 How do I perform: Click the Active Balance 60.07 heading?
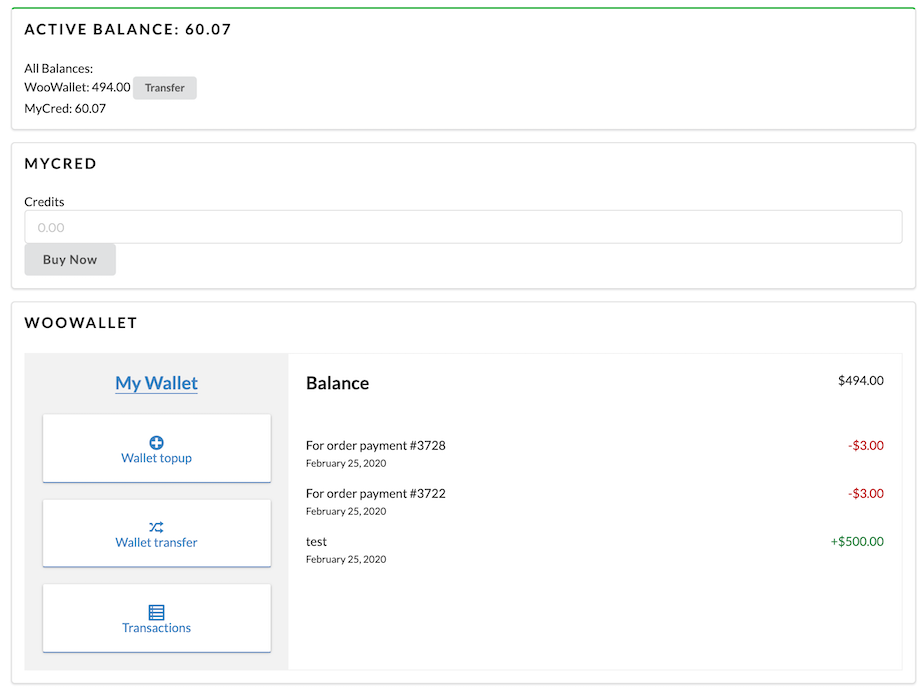[128, 30]
